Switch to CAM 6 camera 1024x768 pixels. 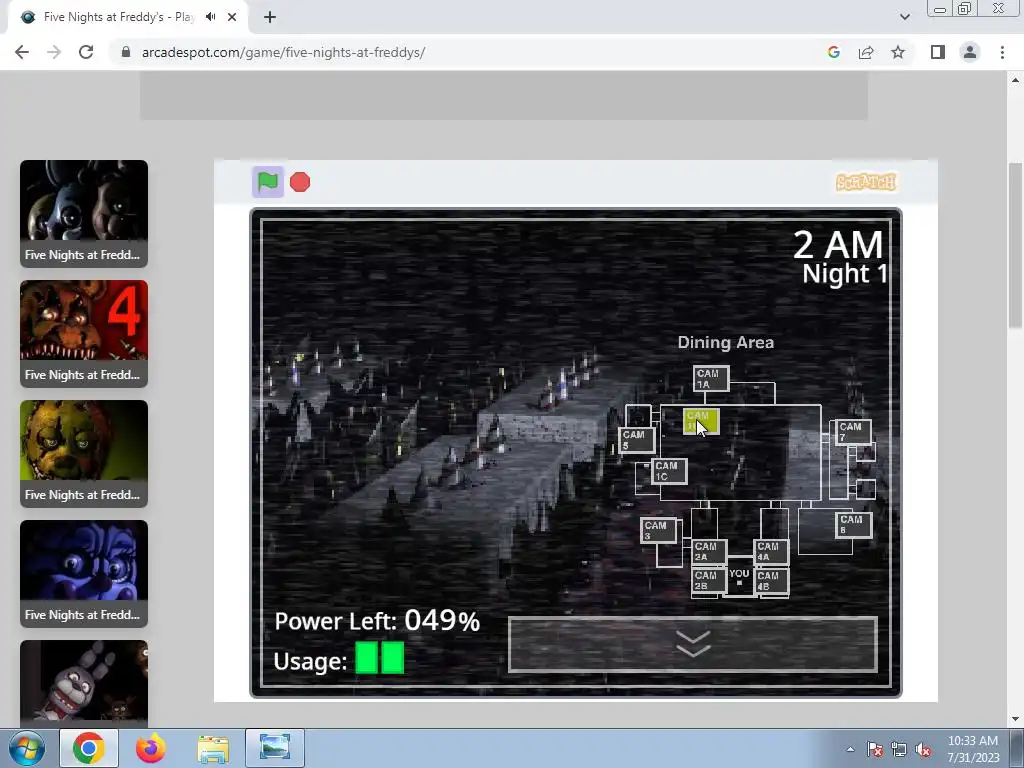(854, 525)
